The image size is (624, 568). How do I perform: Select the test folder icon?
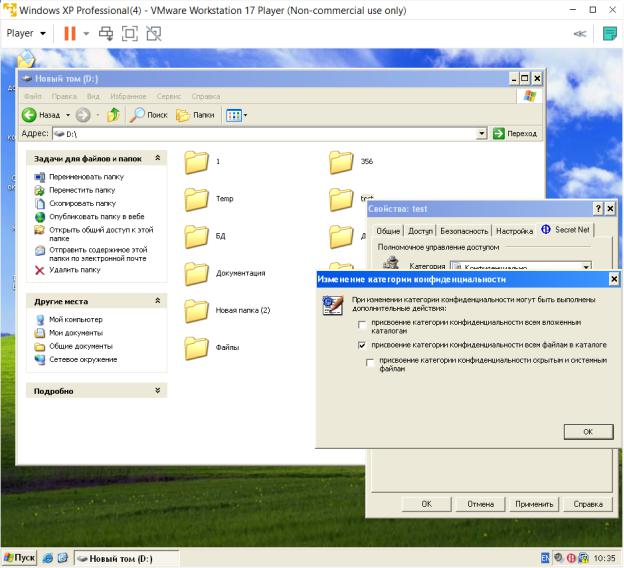pyautogui.click(x=341, y=199)
